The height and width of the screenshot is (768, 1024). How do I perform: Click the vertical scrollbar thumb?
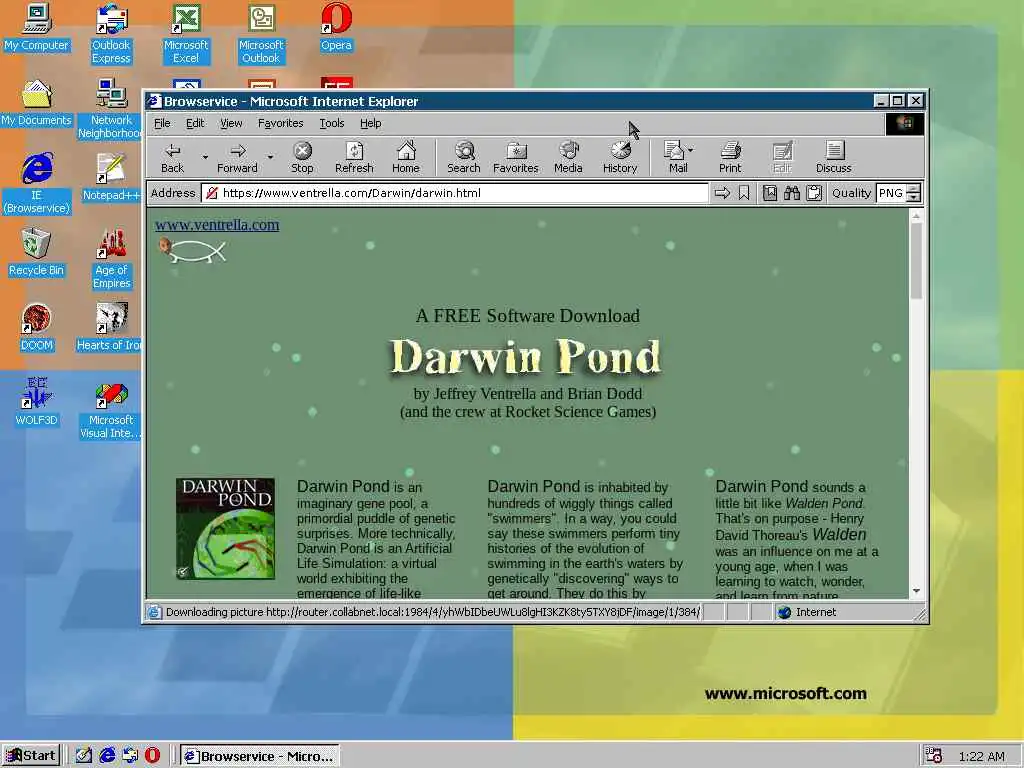pyautogui.click(x=916, y=261)
